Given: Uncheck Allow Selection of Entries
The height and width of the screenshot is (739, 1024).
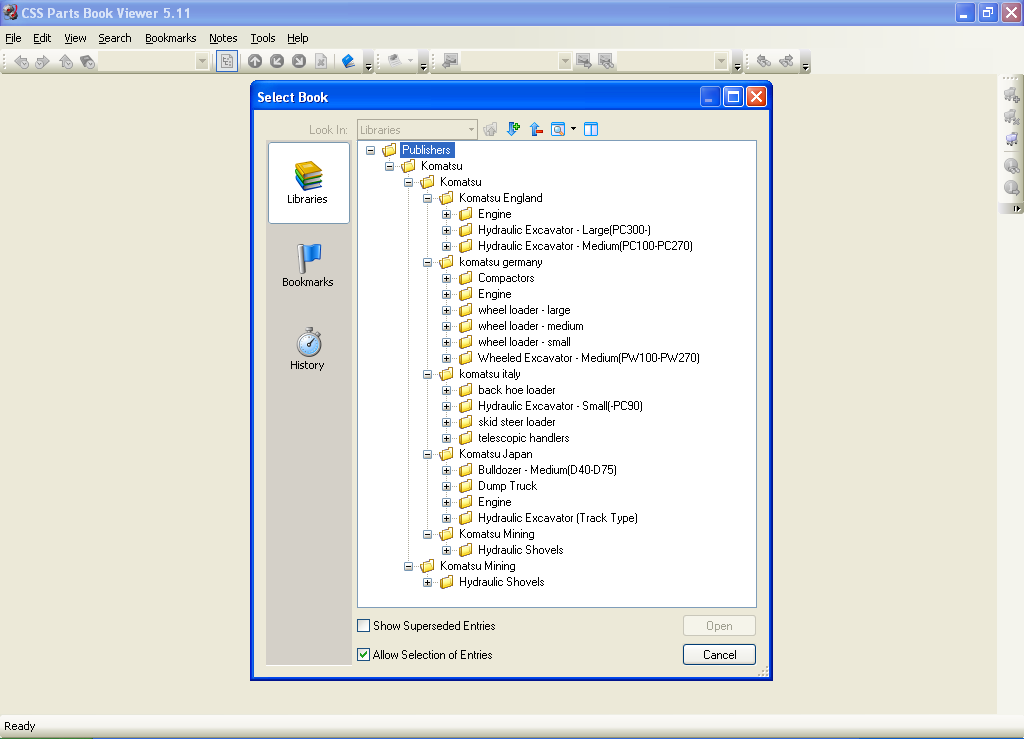Looking at the screenshot, I should pos(364,655).
